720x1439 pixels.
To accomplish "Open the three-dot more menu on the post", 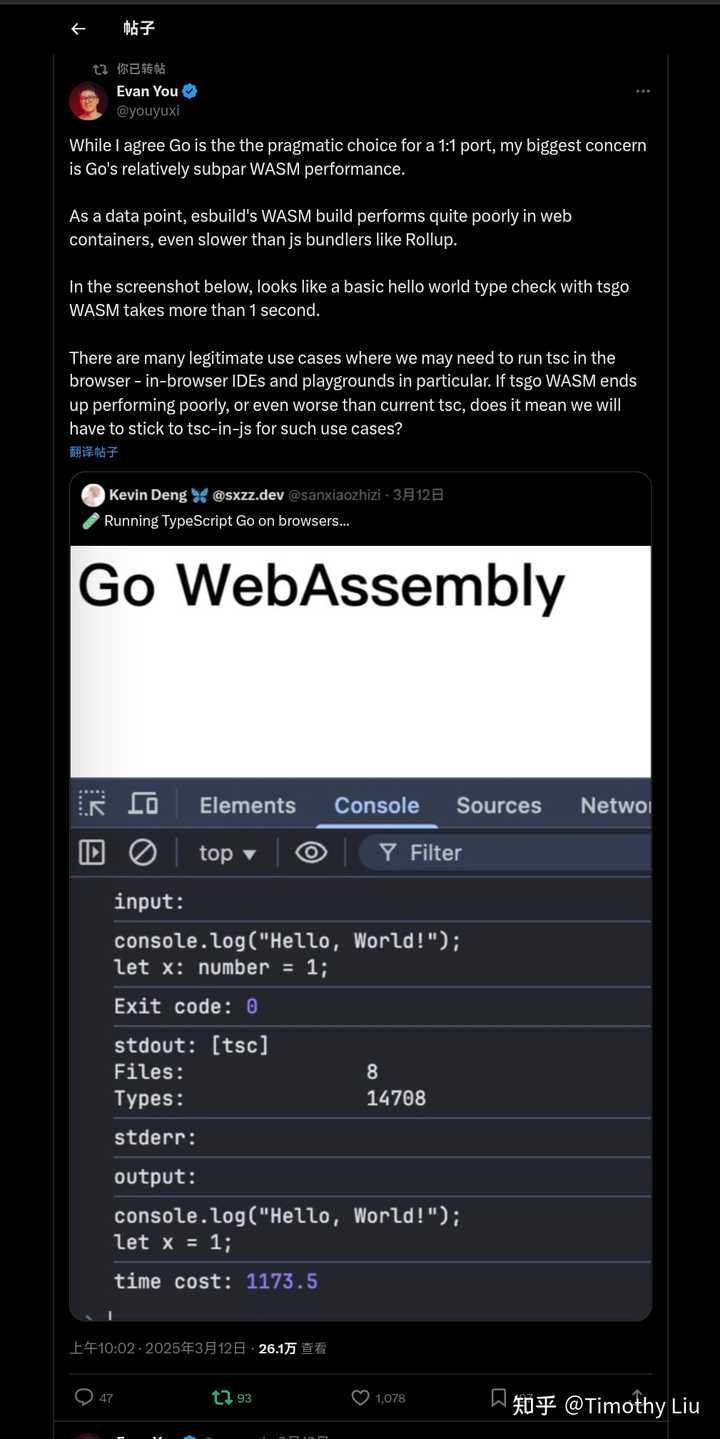I will coord(643,91).
